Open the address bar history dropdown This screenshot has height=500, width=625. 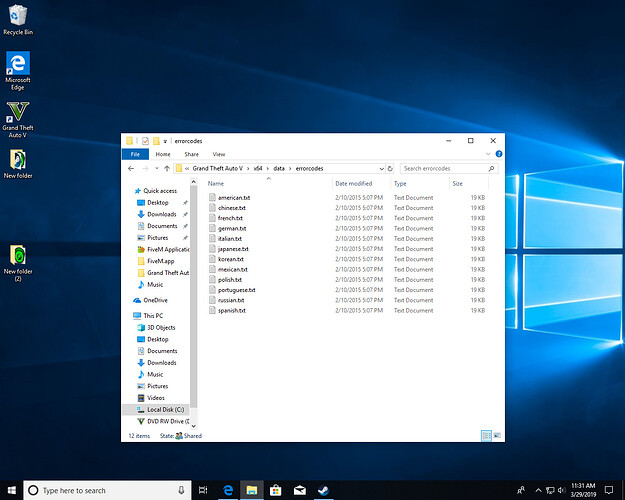point(381,169)
